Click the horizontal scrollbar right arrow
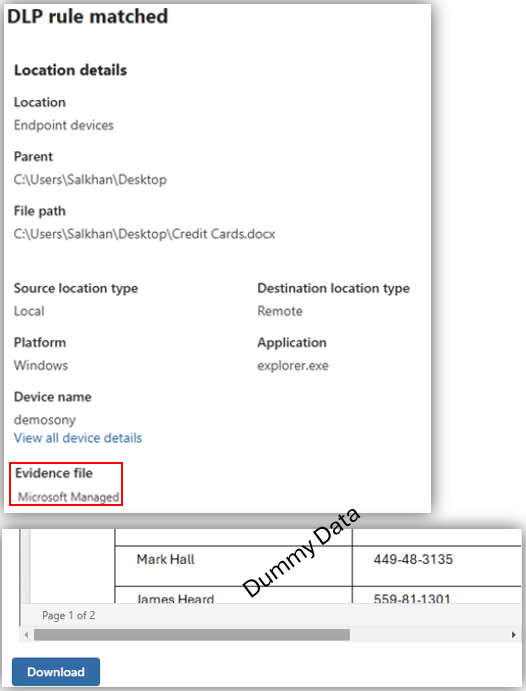Image resolution: width=526 pixels, height=691 pixels. coord(514,635)
